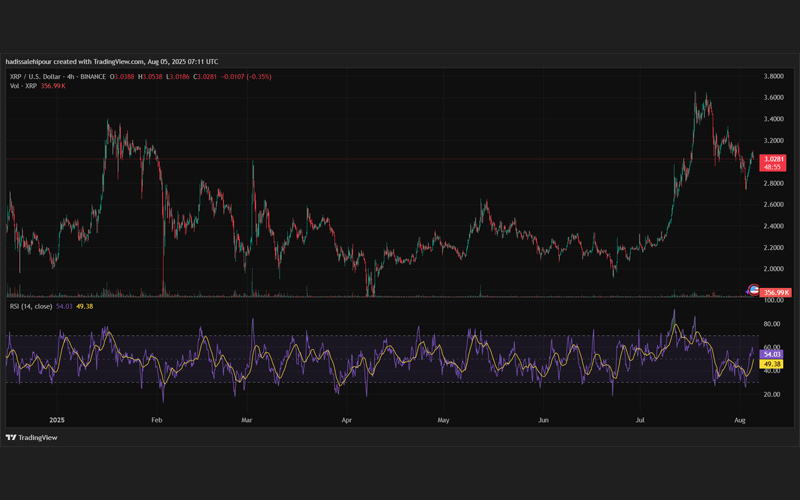Click the US flag economic event marker

[x=754, y=291]
